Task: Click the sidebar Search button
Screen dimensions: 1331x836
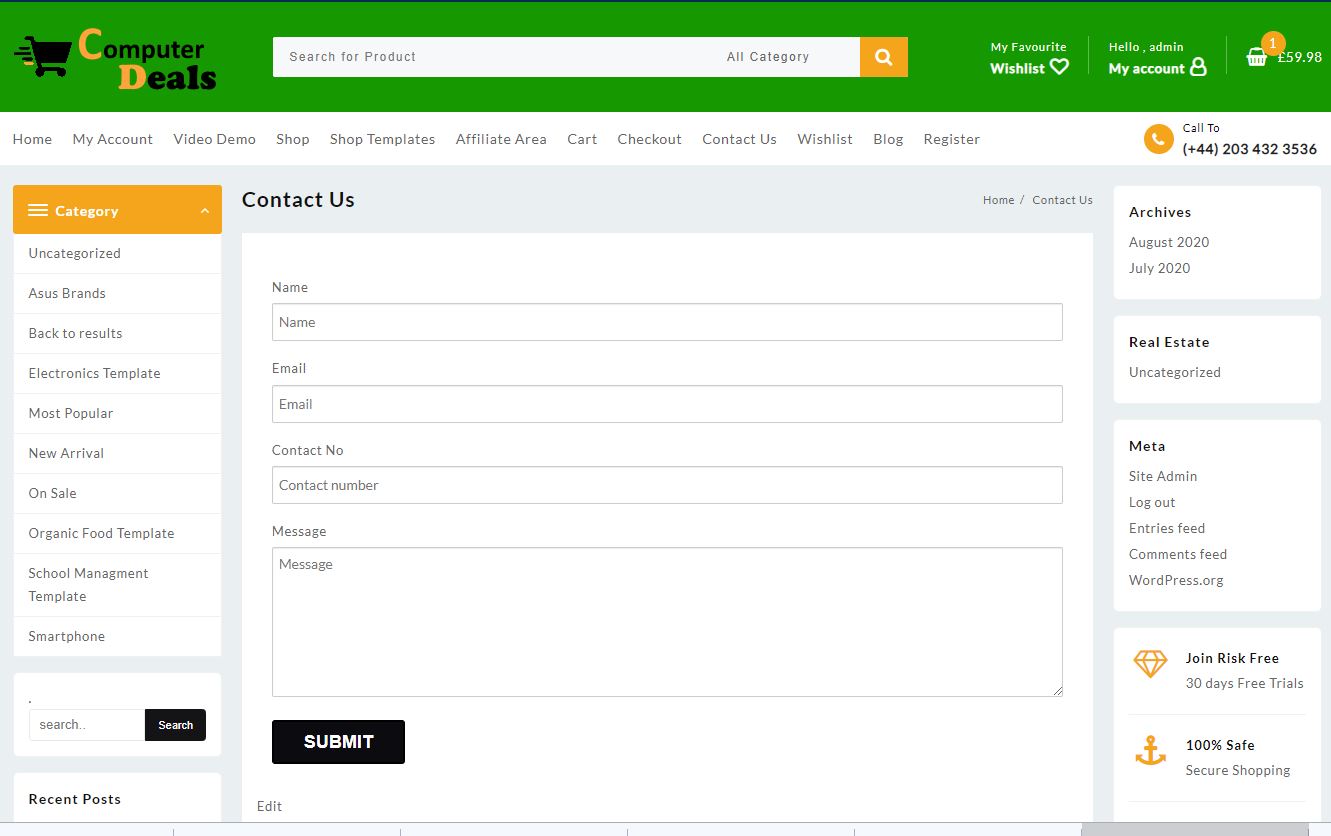Action: point(175,725)
